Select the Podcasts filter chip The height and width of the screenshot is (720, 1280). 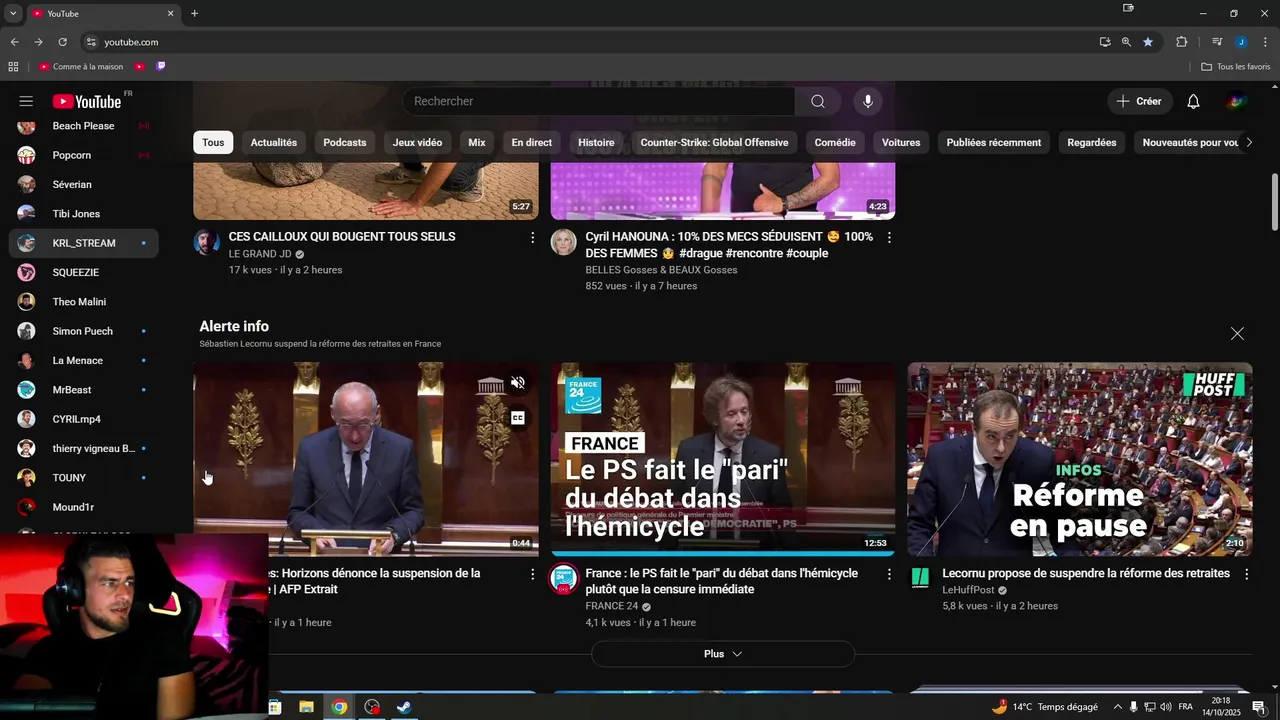[345, 142]
